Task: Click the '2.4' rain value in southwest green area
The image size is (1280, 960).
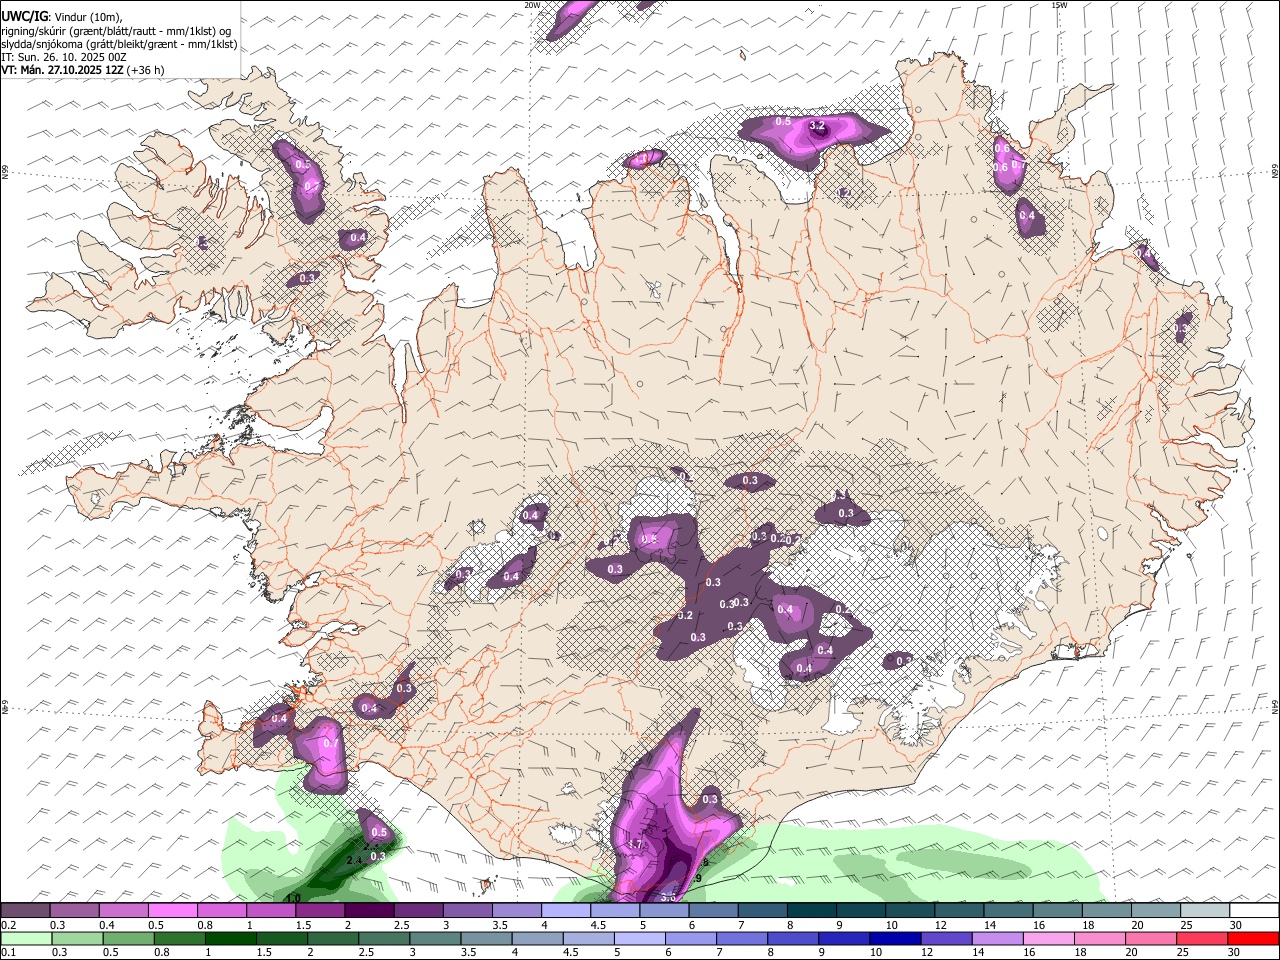Action: (353, 860)
